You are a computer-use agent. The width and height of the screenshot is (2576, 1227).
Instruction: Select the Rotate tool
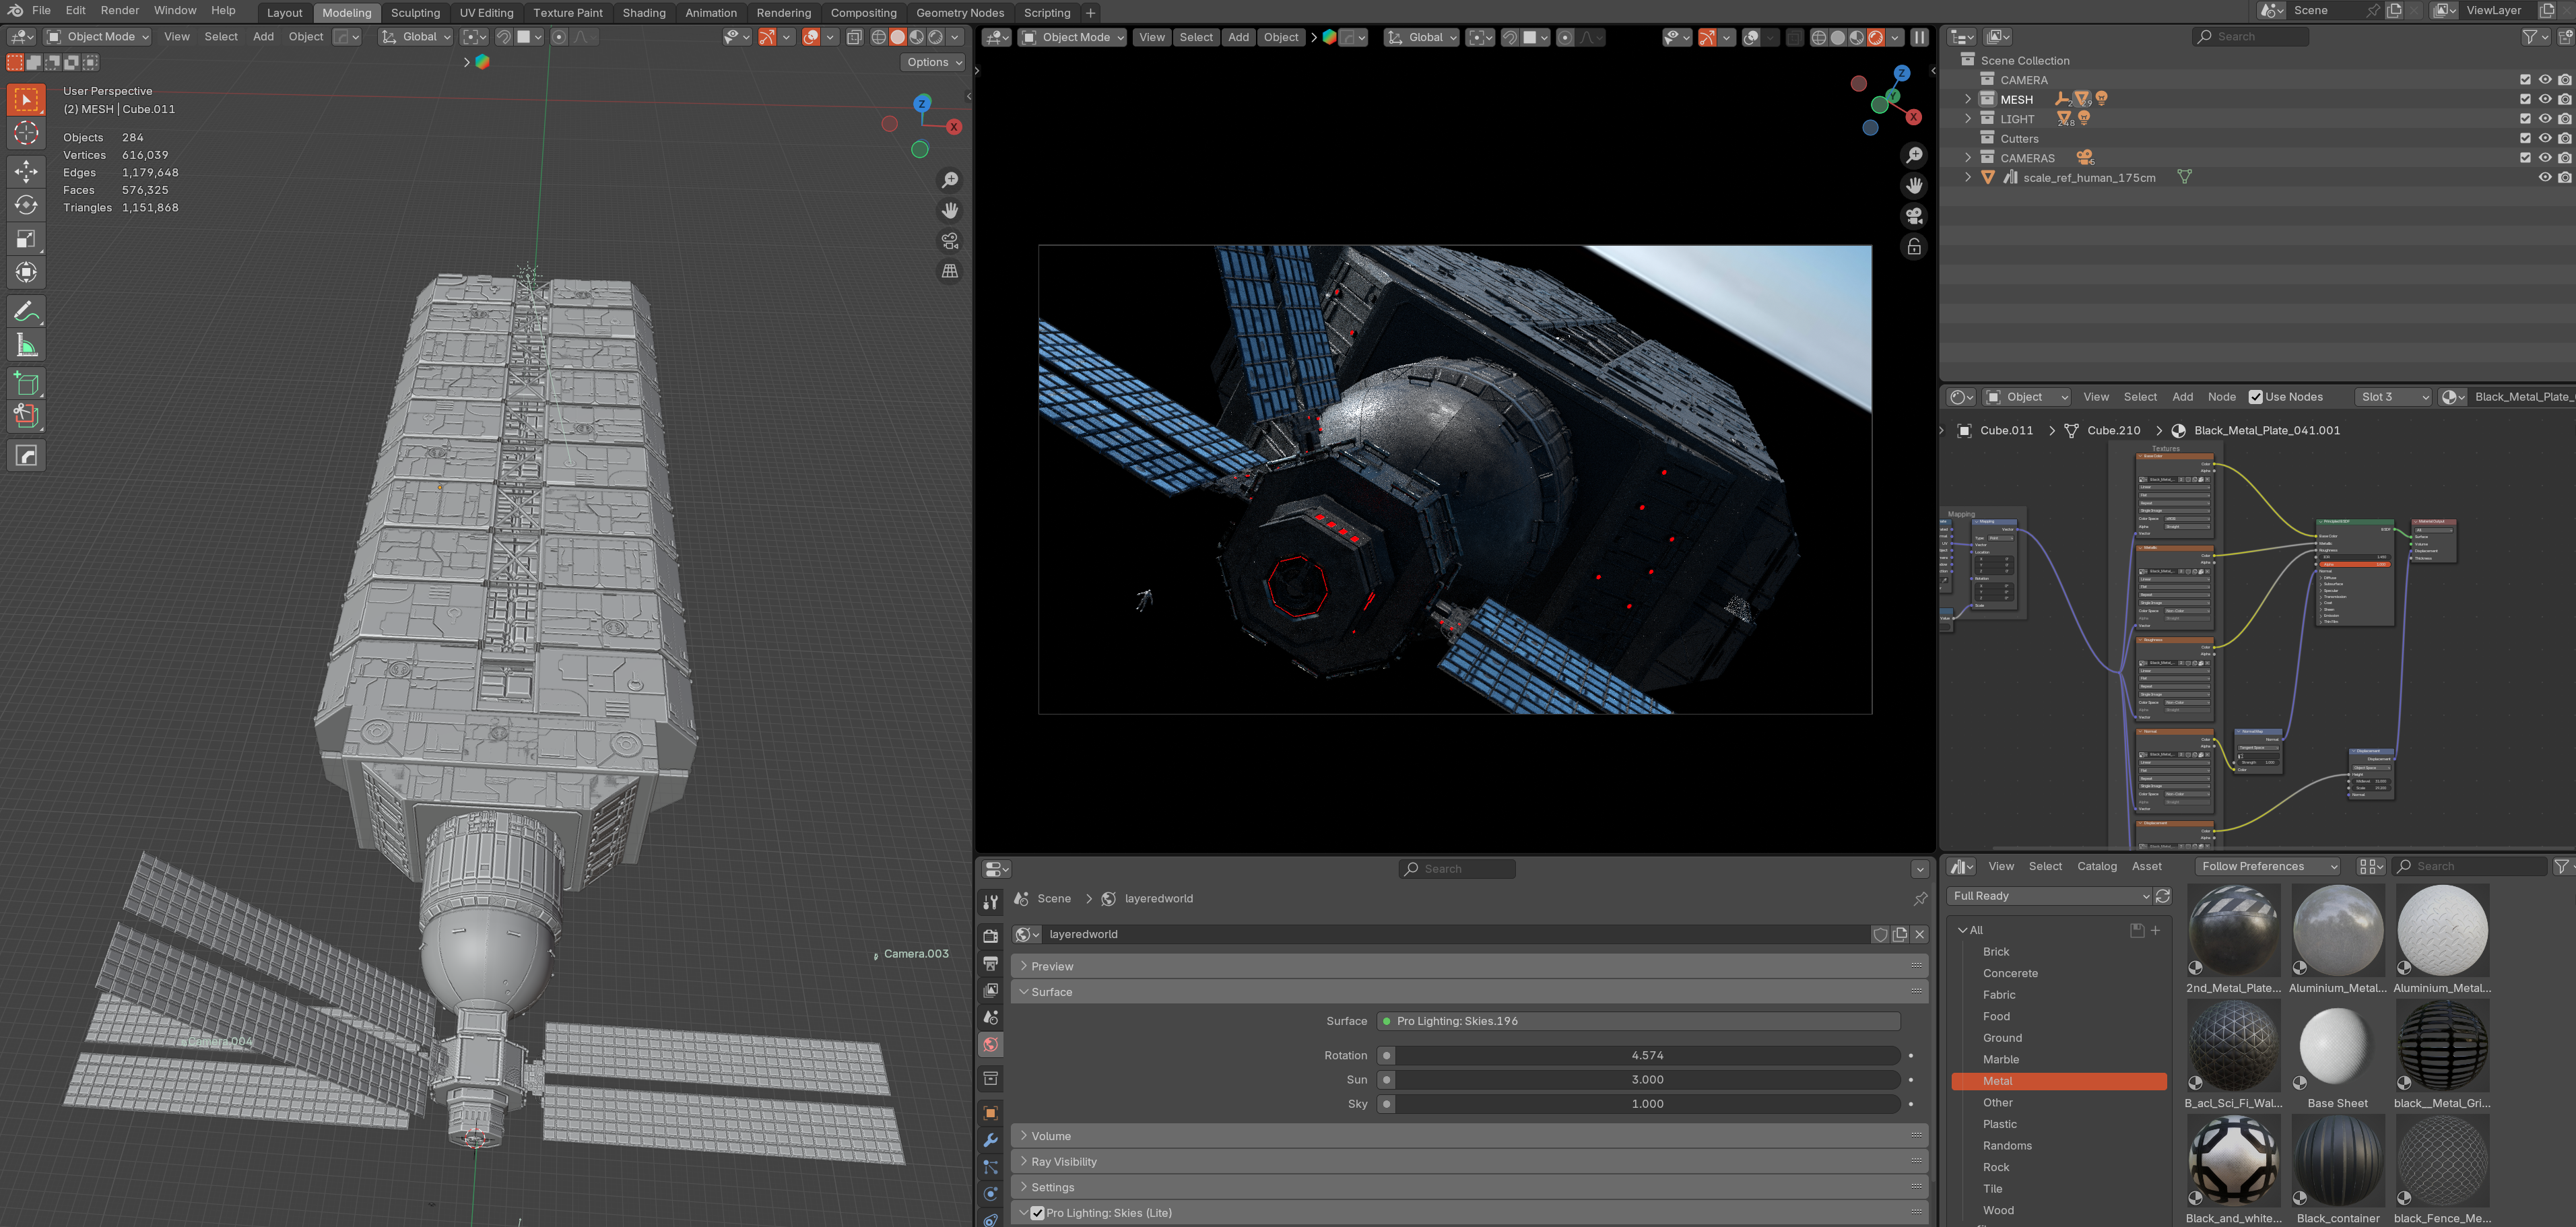pyautogui.click(x=26, y=205)
